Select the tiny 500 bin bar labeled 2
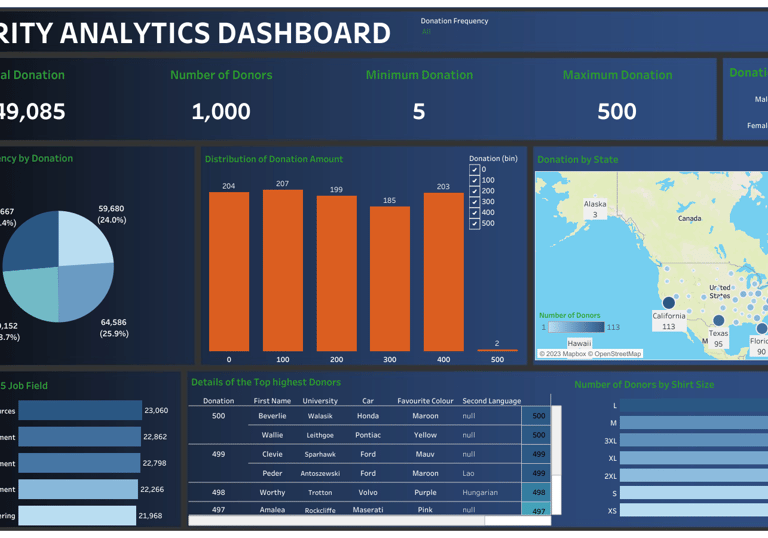This screenshot has height=538, width=768. [x=497, y=350]
